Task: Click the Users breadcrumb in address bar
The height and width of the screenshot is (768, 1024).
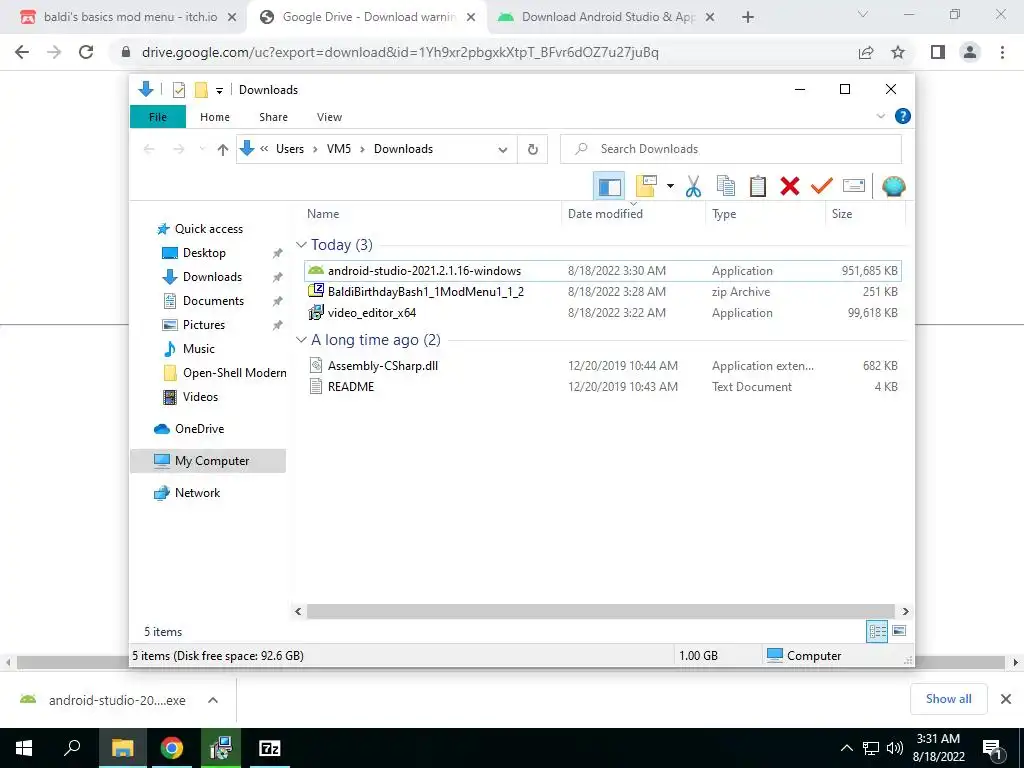Action: tap(289, 149)
